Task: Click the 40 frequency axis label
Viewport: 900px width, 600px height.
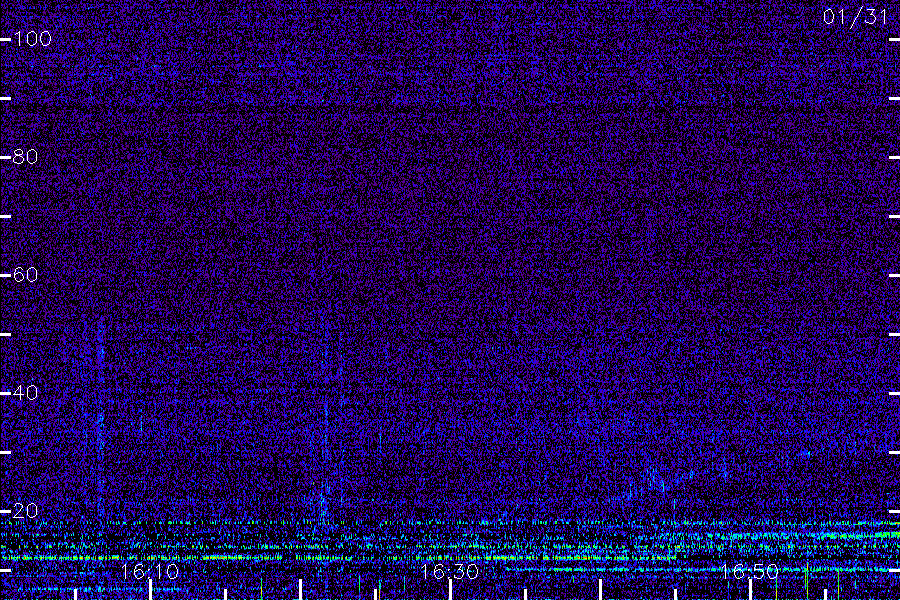Action: (x=25, y=393)
